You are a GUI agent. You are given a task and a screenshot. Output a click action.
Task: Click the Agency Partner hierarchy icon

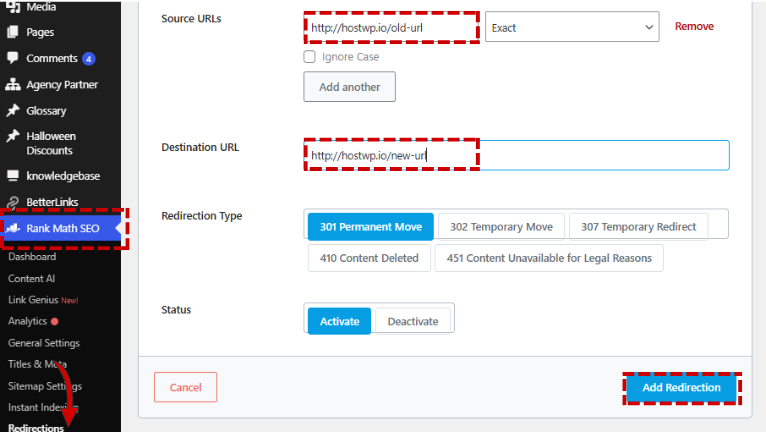point(13,85)
